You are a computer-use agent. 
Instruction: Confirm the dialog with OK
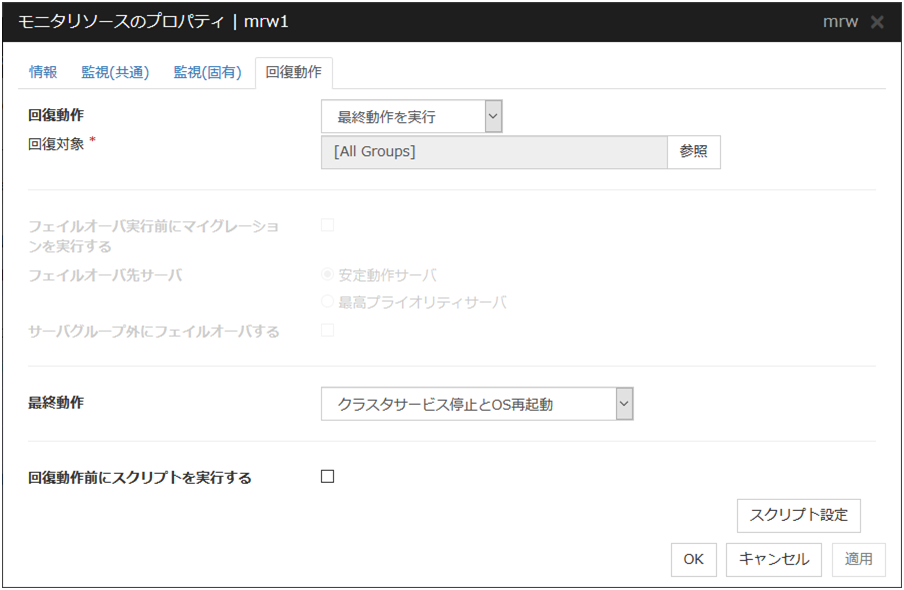tap(693, 560)
